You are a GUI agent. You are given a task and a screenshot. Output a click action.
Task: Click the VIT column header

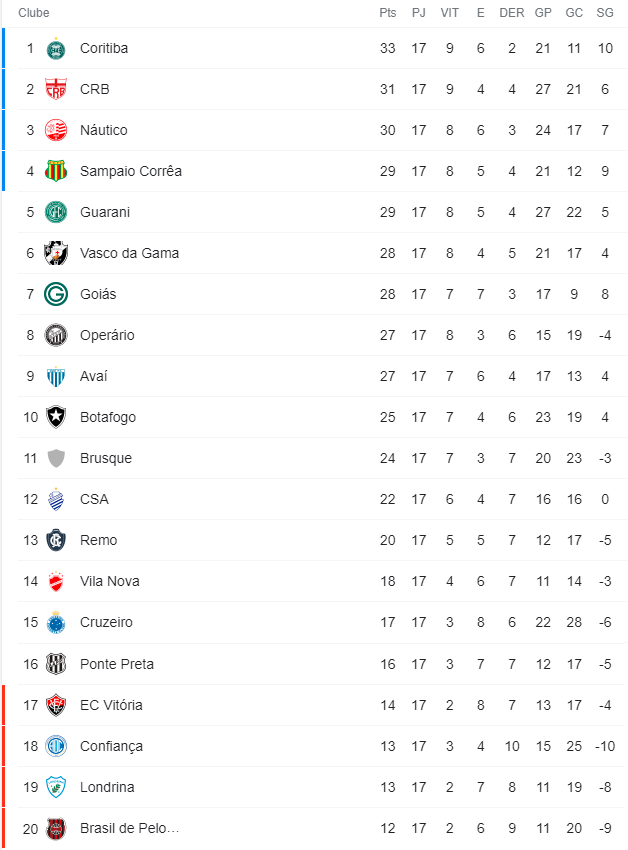(450, 13)
